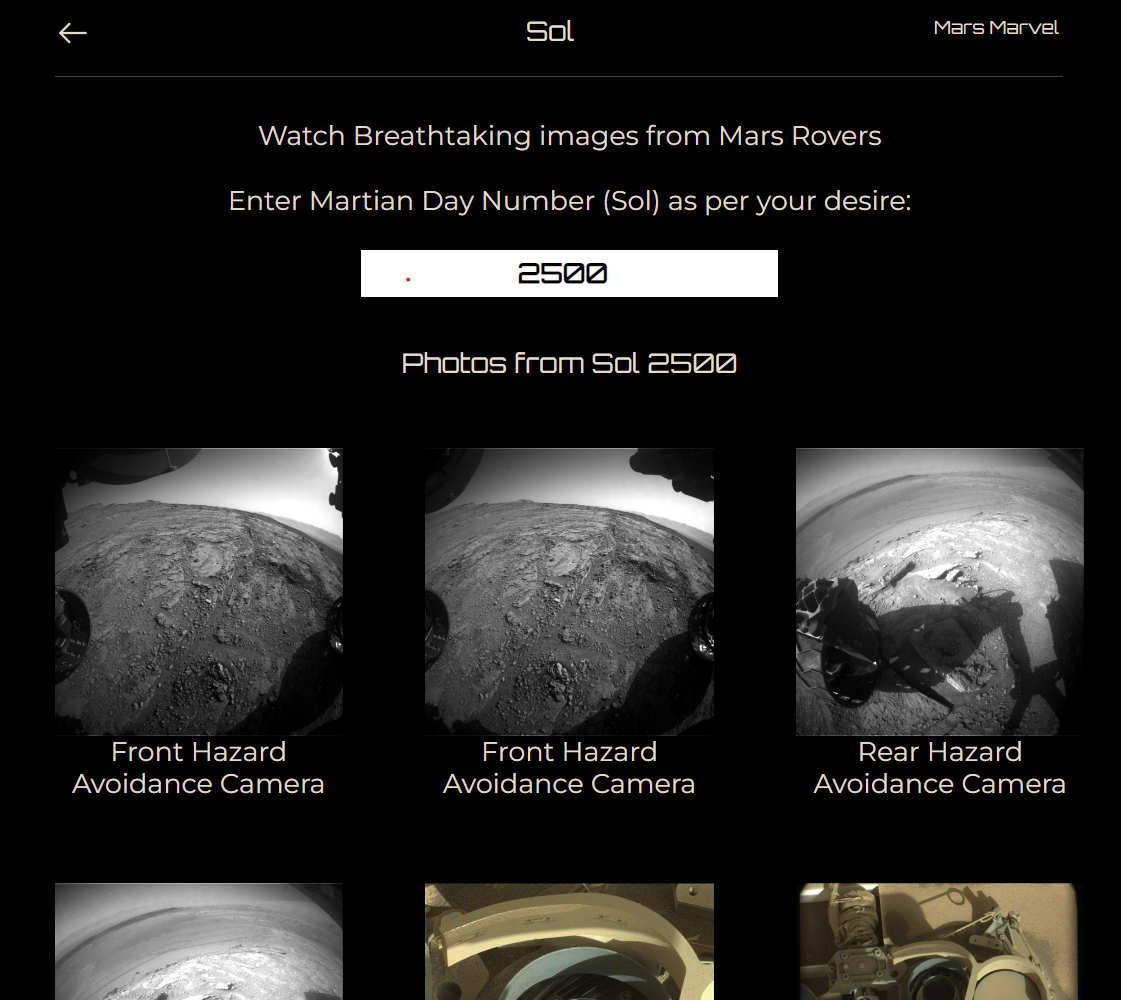Open the first Front Hazard Avoidance Camera photo
The image size is (1121, 1000).
pos(199,591)
